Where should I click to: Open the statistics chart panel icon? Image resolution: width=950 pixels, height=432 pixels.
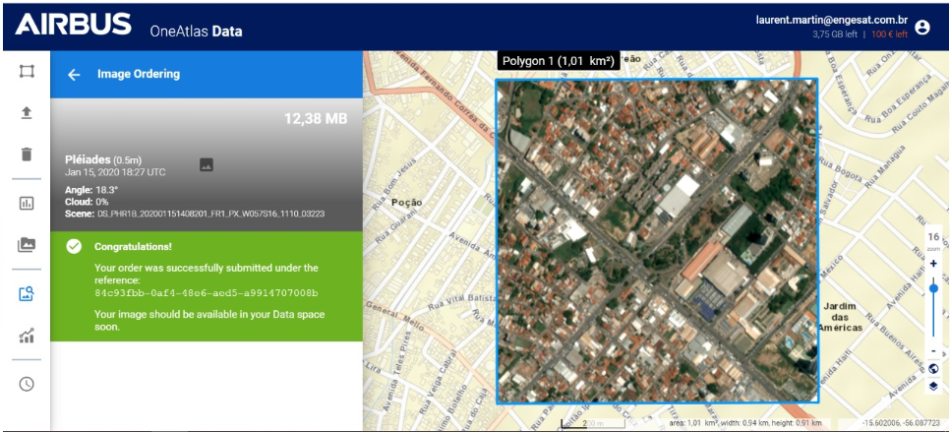(x=26, y=203)
